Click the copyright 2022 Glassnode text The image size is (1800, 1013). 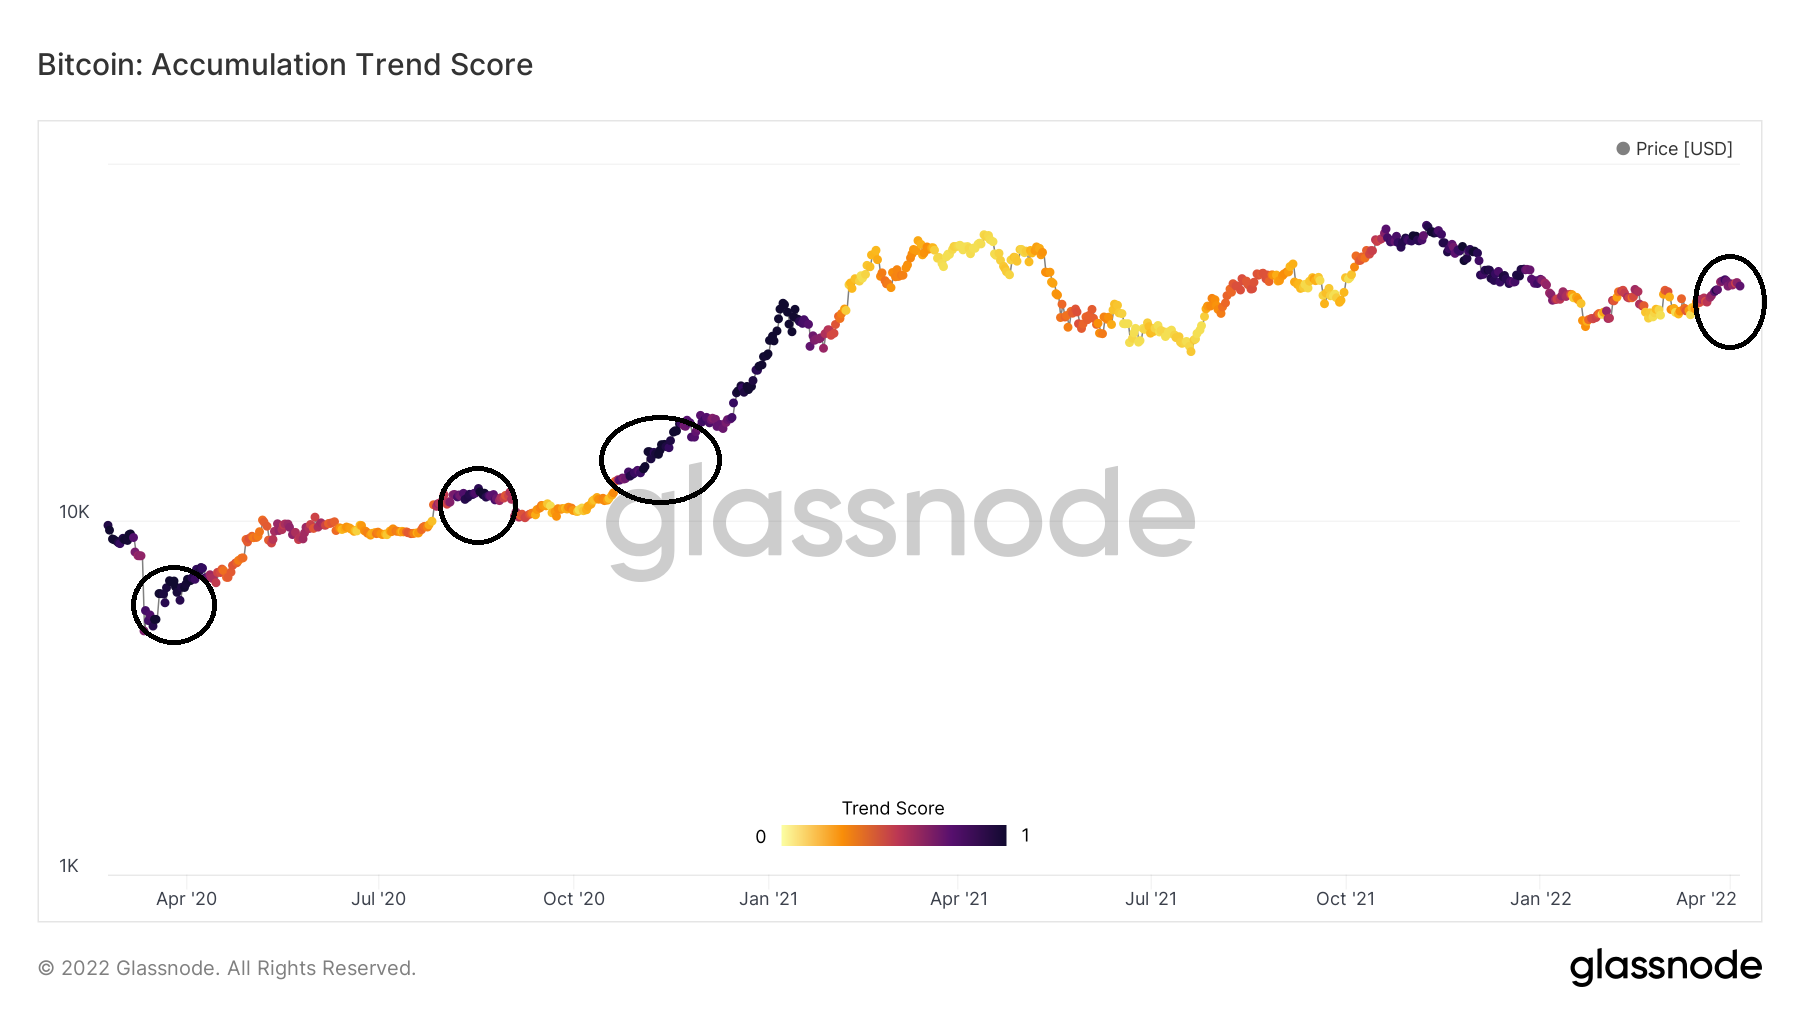[227, 968]
